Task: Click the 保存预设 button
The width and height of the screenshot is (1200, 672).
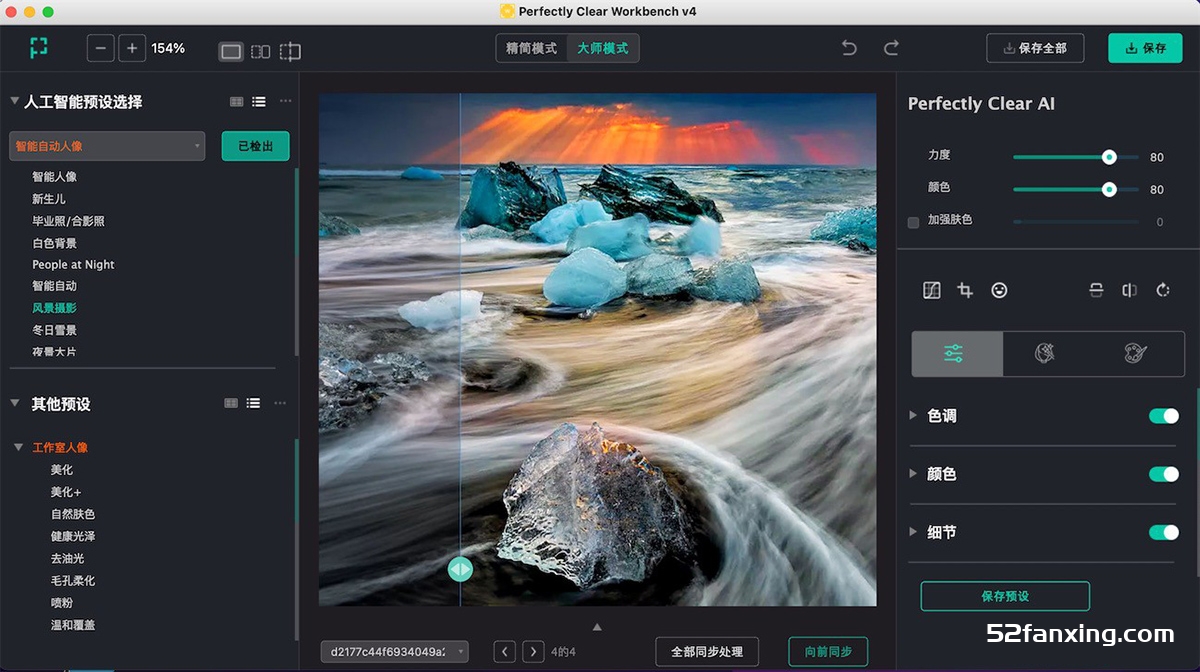Action: pos(1005,596)
